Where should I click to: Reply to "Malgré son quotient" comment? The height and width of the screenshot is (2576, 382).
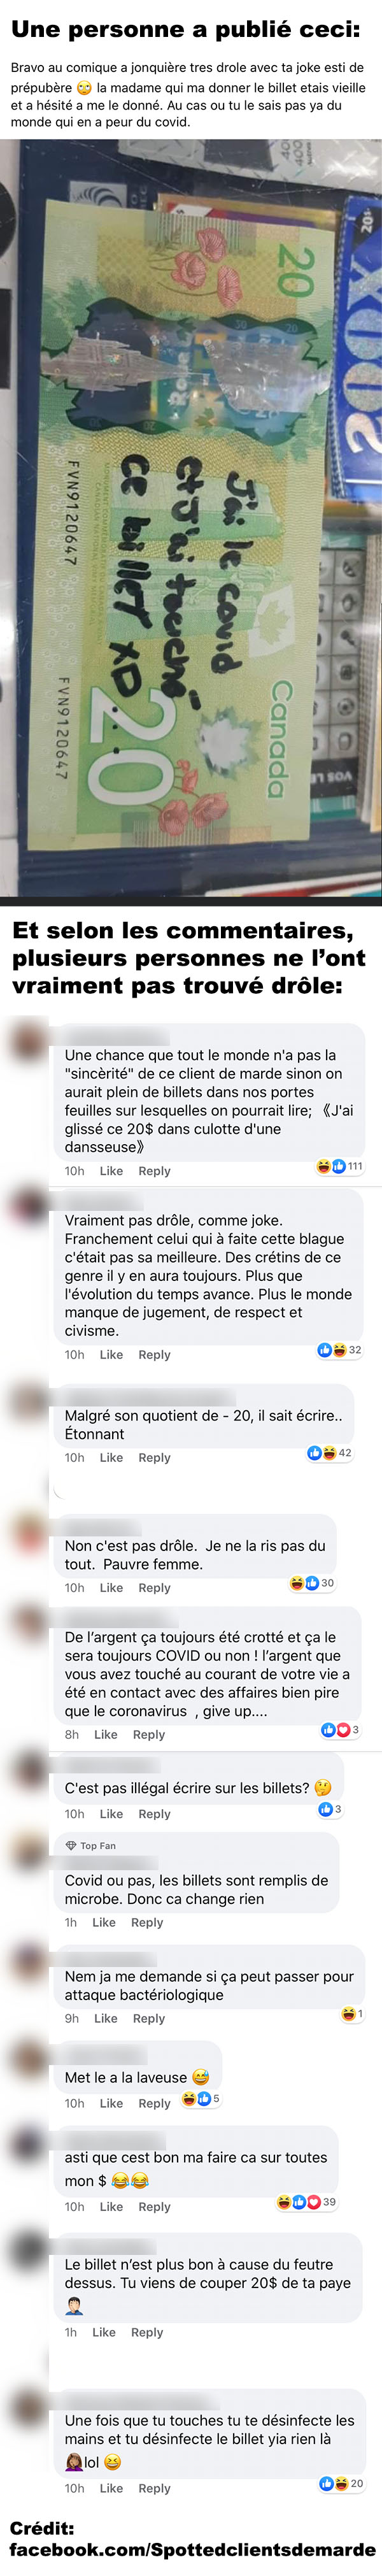154,1458
